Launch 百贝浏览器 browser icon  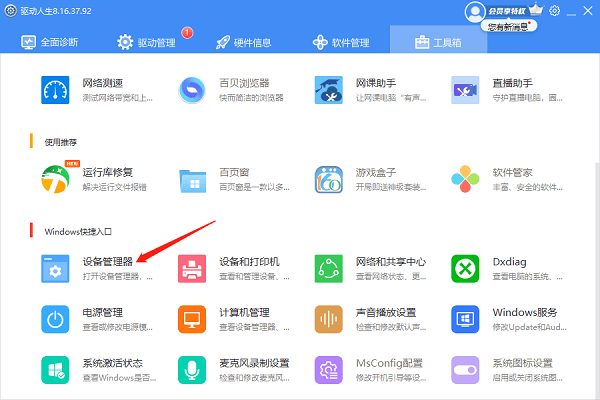click(x=192, y=91)
